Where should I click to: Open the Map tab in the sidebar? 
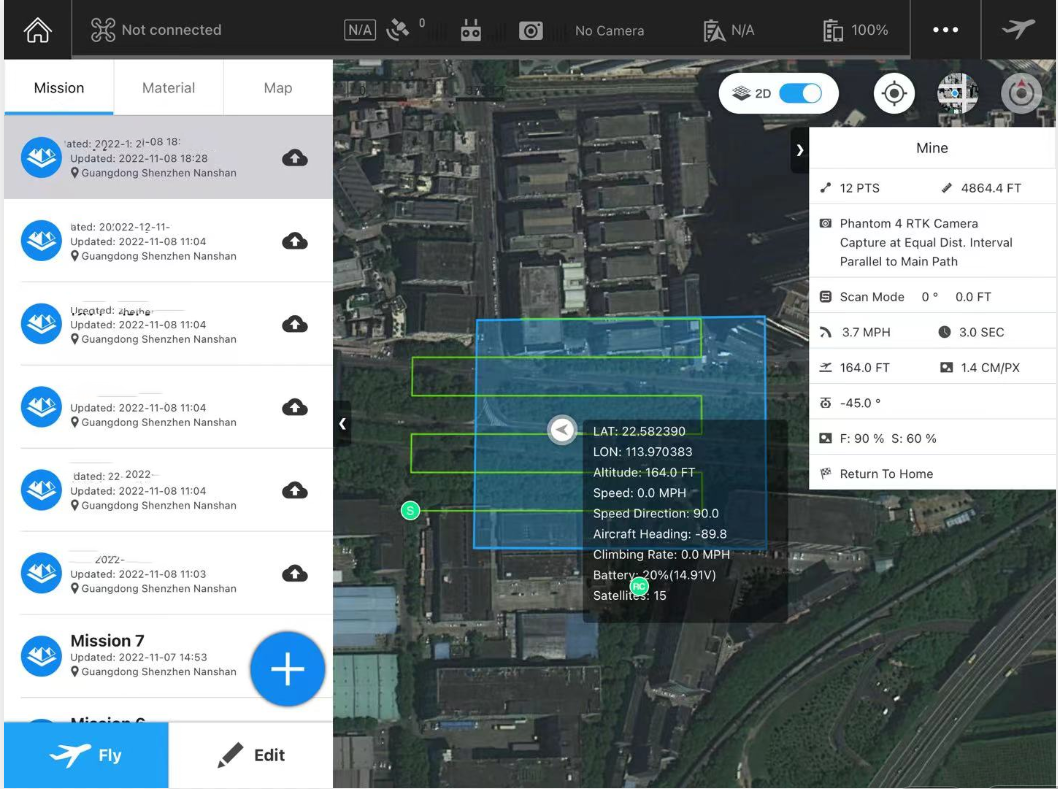(277, 88)
